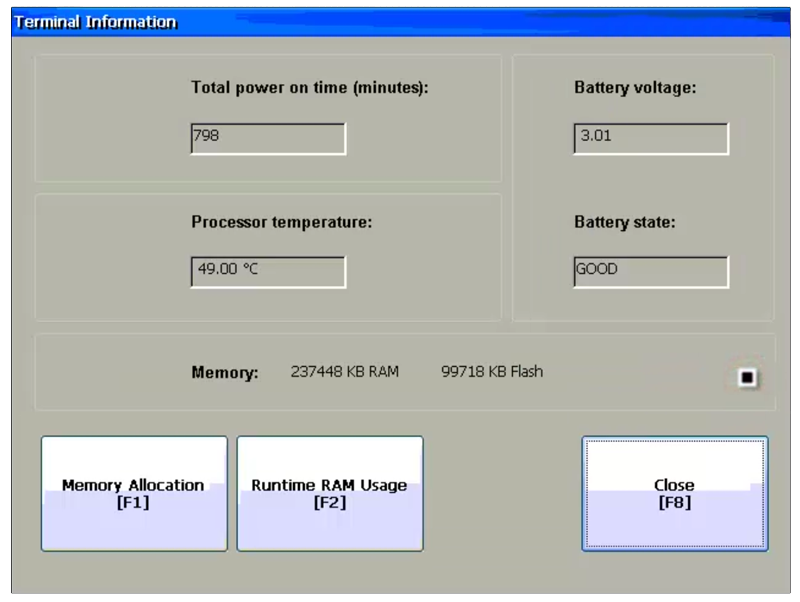Screen dimensions: 800x602
Task: Click the Battery voltage value 3.01
Action: [x=650, y=138]
